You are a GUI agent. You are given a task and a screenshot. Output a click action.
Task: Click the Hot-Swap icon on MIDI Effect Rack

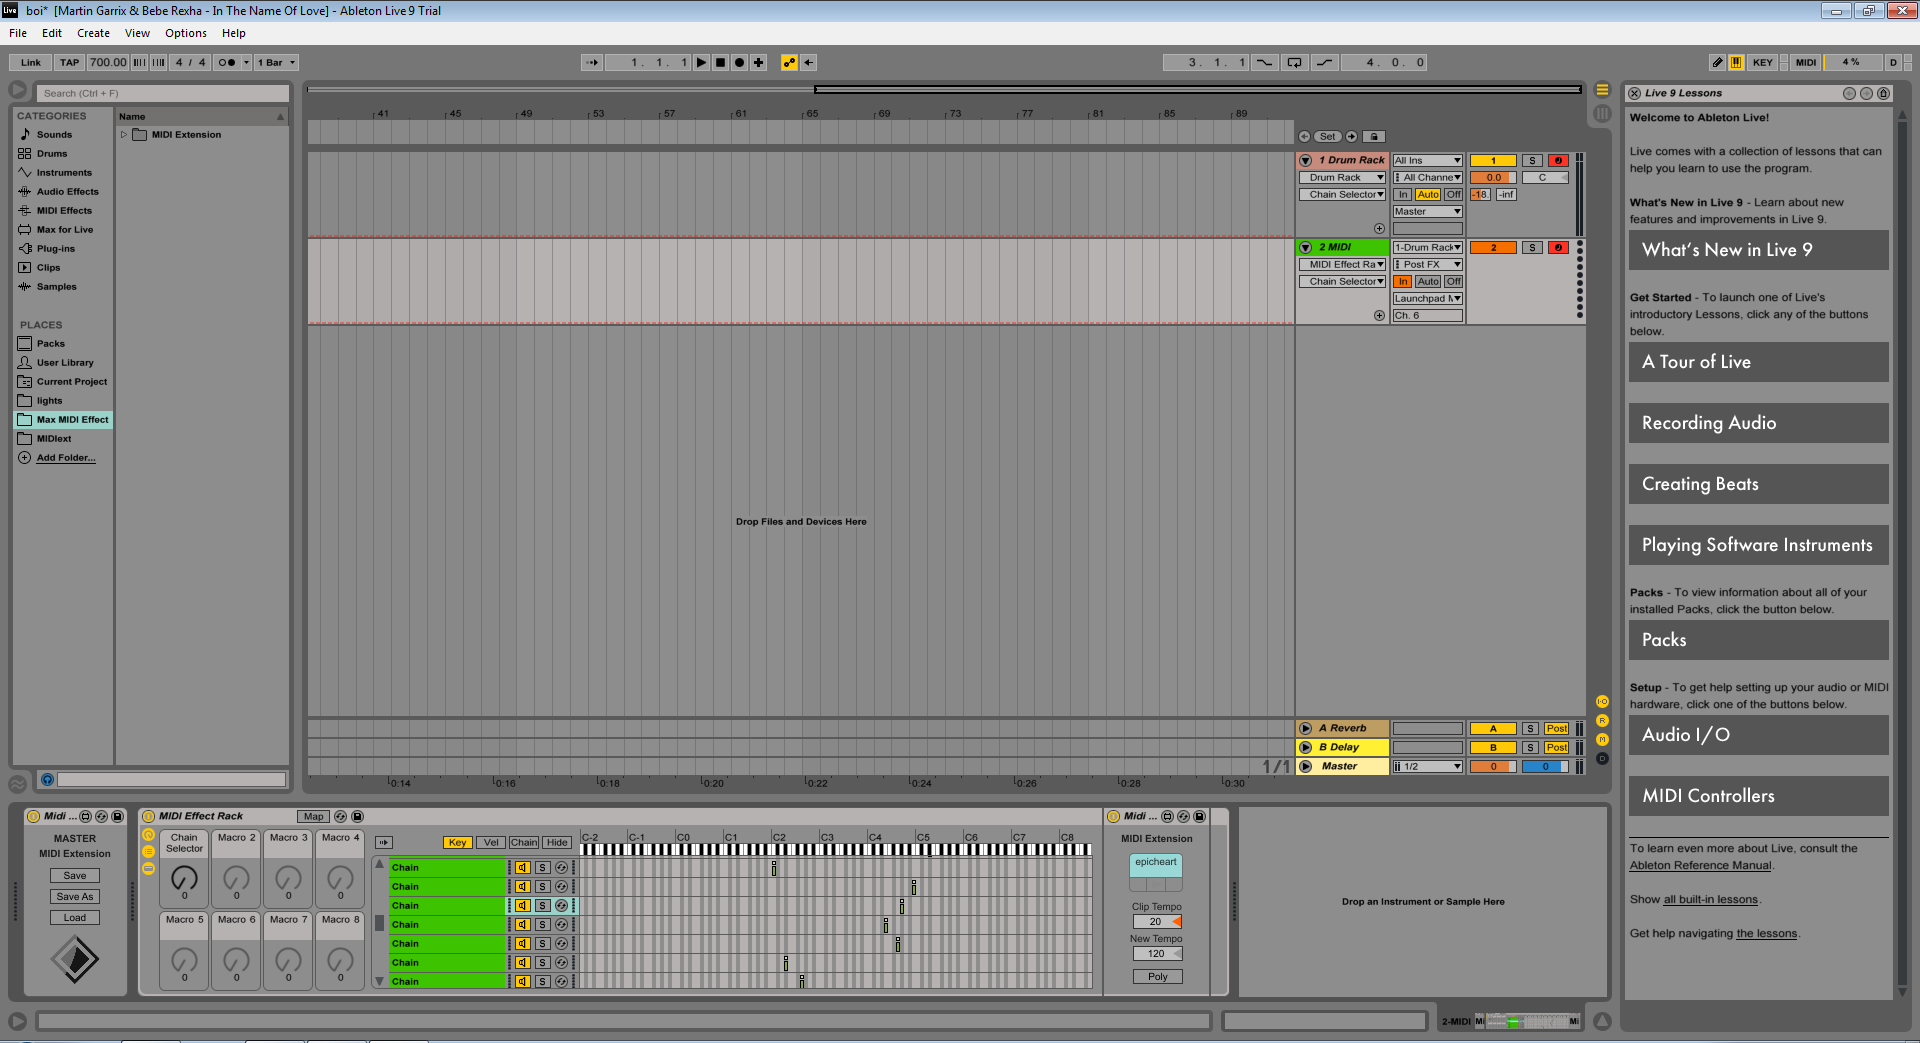(x=340, y=816)
